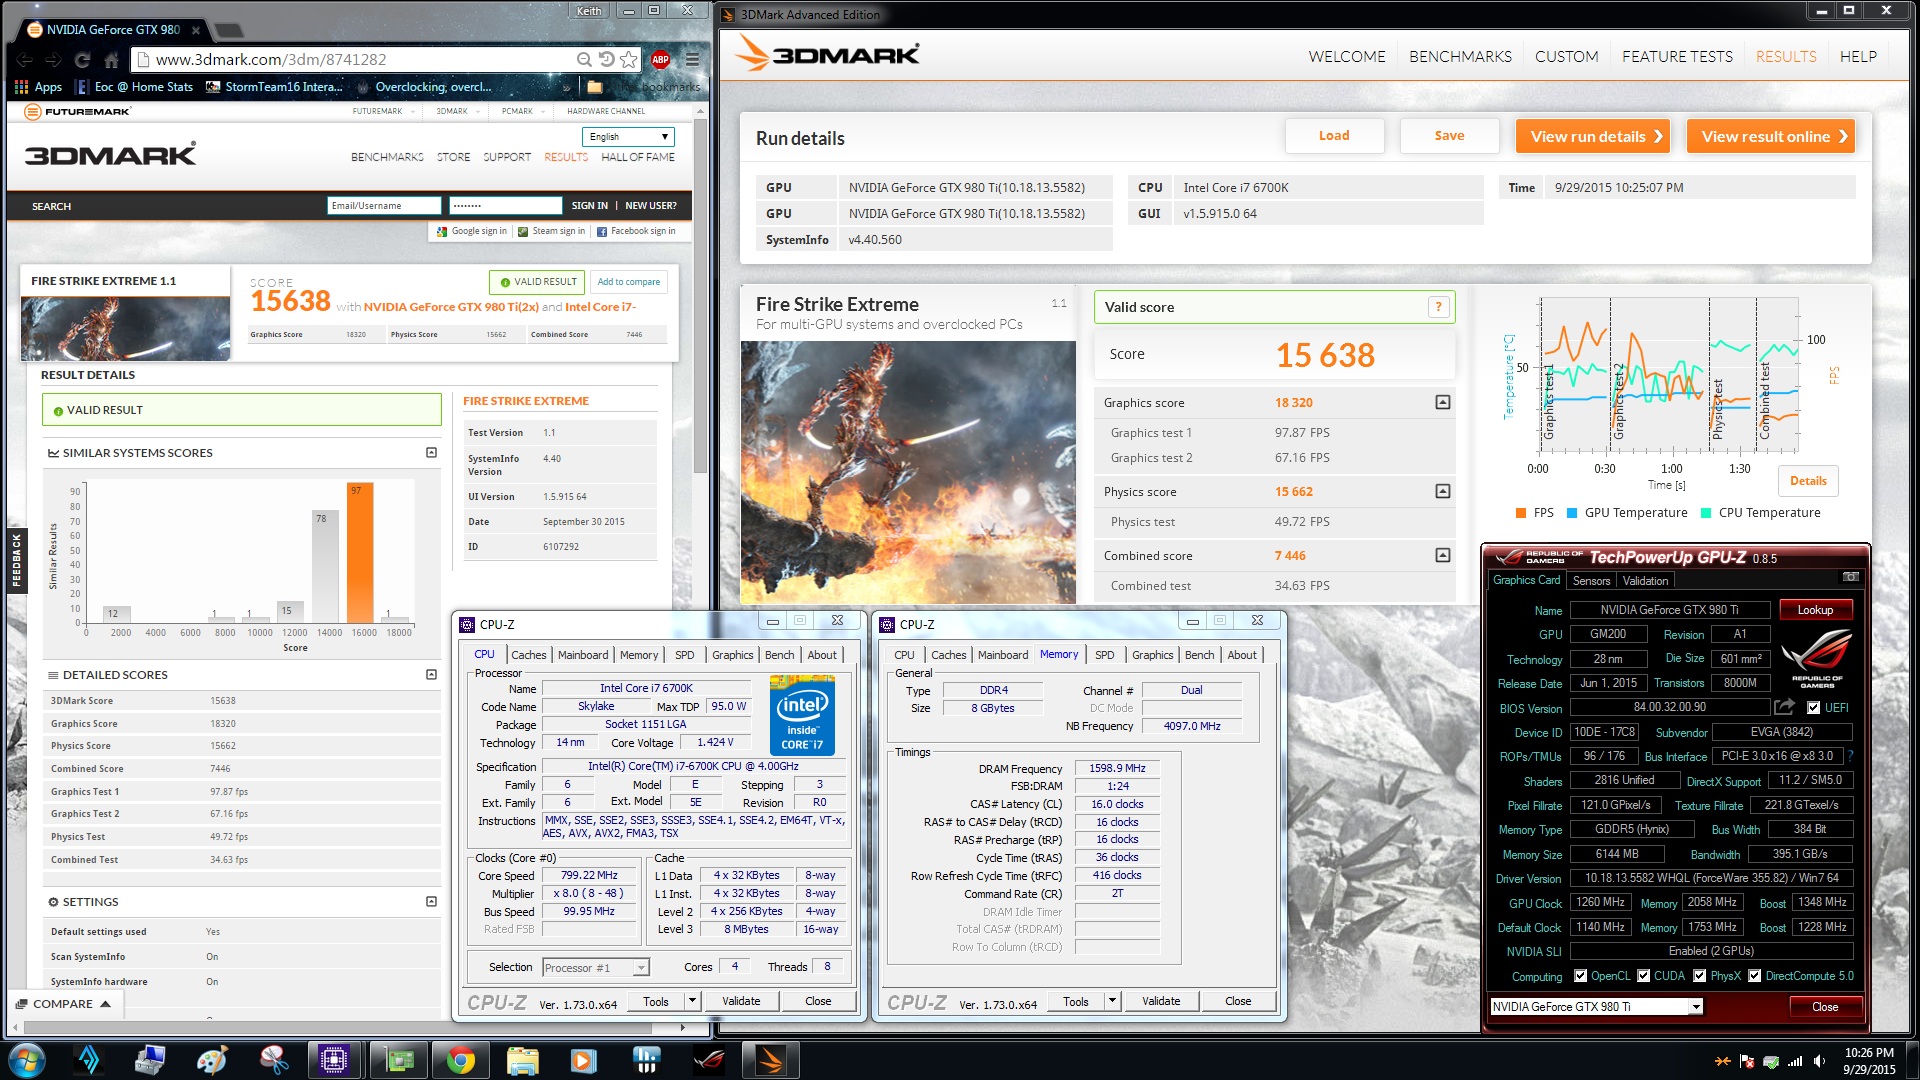Click the Google sign in icon link
This screenshot has width=1920, height=1080.
pos(471,231)
